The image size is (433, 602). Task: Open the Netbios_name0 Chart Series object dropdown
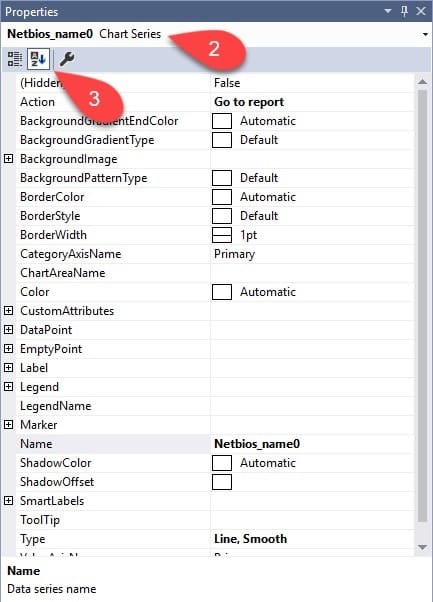point(425,35)
